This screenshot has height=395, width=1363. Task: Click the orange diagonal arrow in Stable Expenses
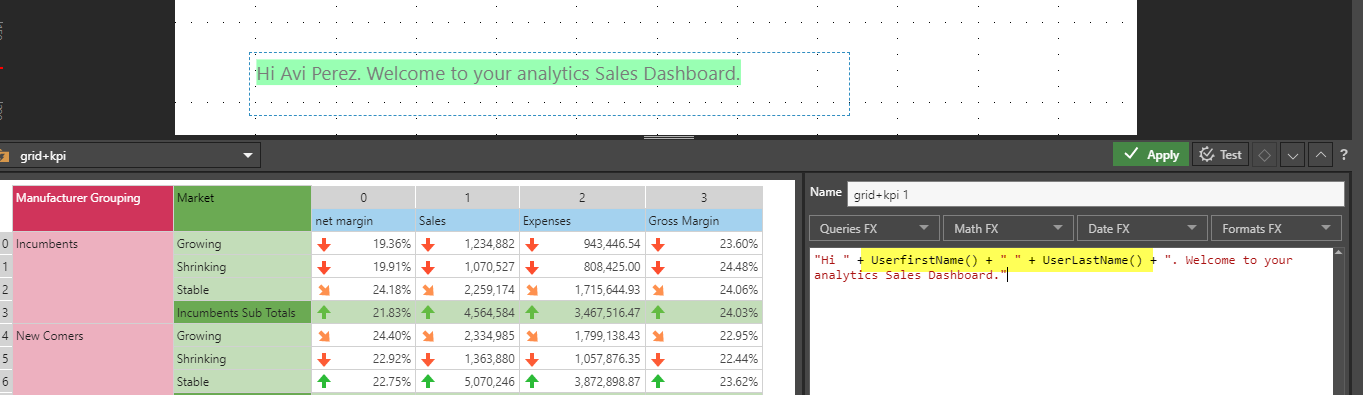(x=532, y=290)
